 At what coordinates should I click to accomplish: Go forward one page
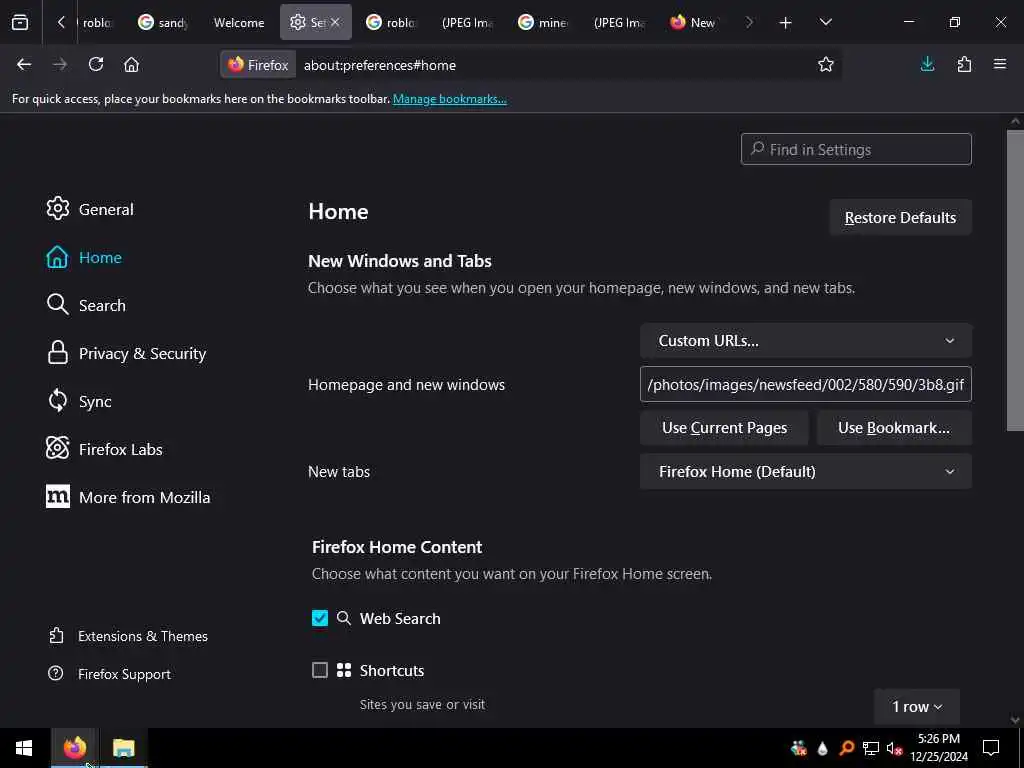pyautogui.click(x=60, y=65)
